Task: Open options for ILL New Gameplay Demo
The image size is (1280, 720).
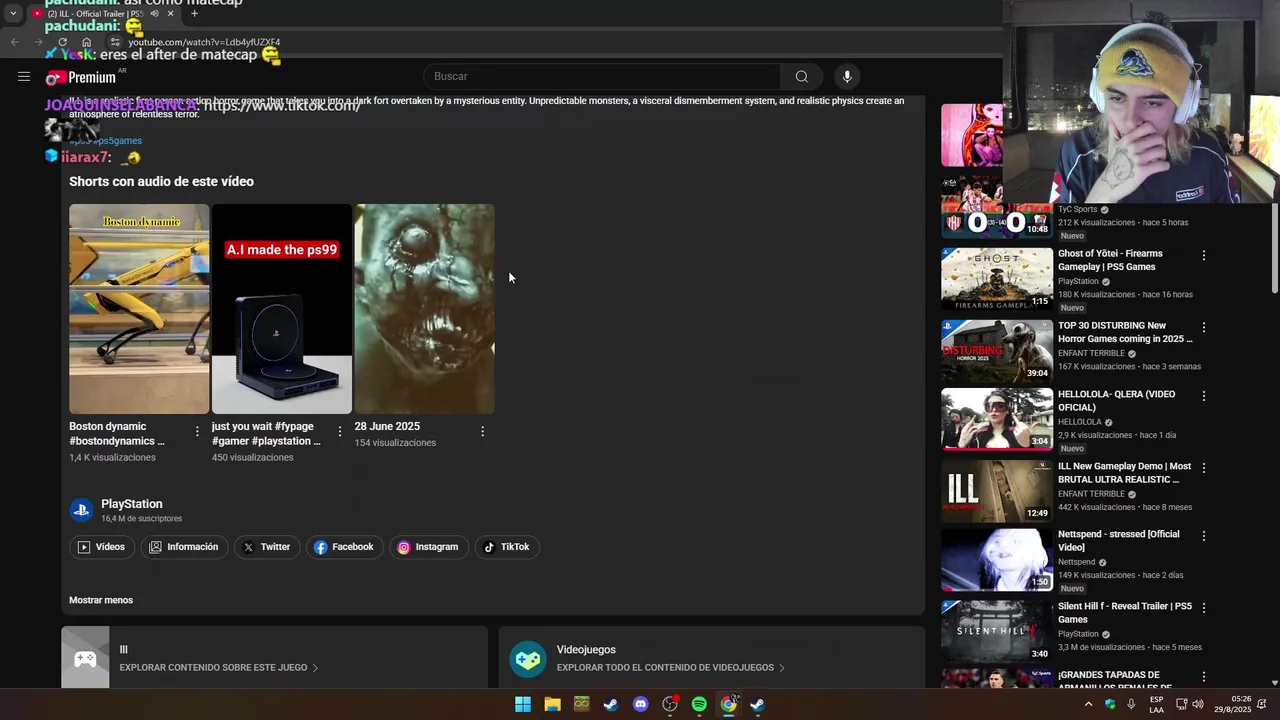Action: [x=1204, y=468]
